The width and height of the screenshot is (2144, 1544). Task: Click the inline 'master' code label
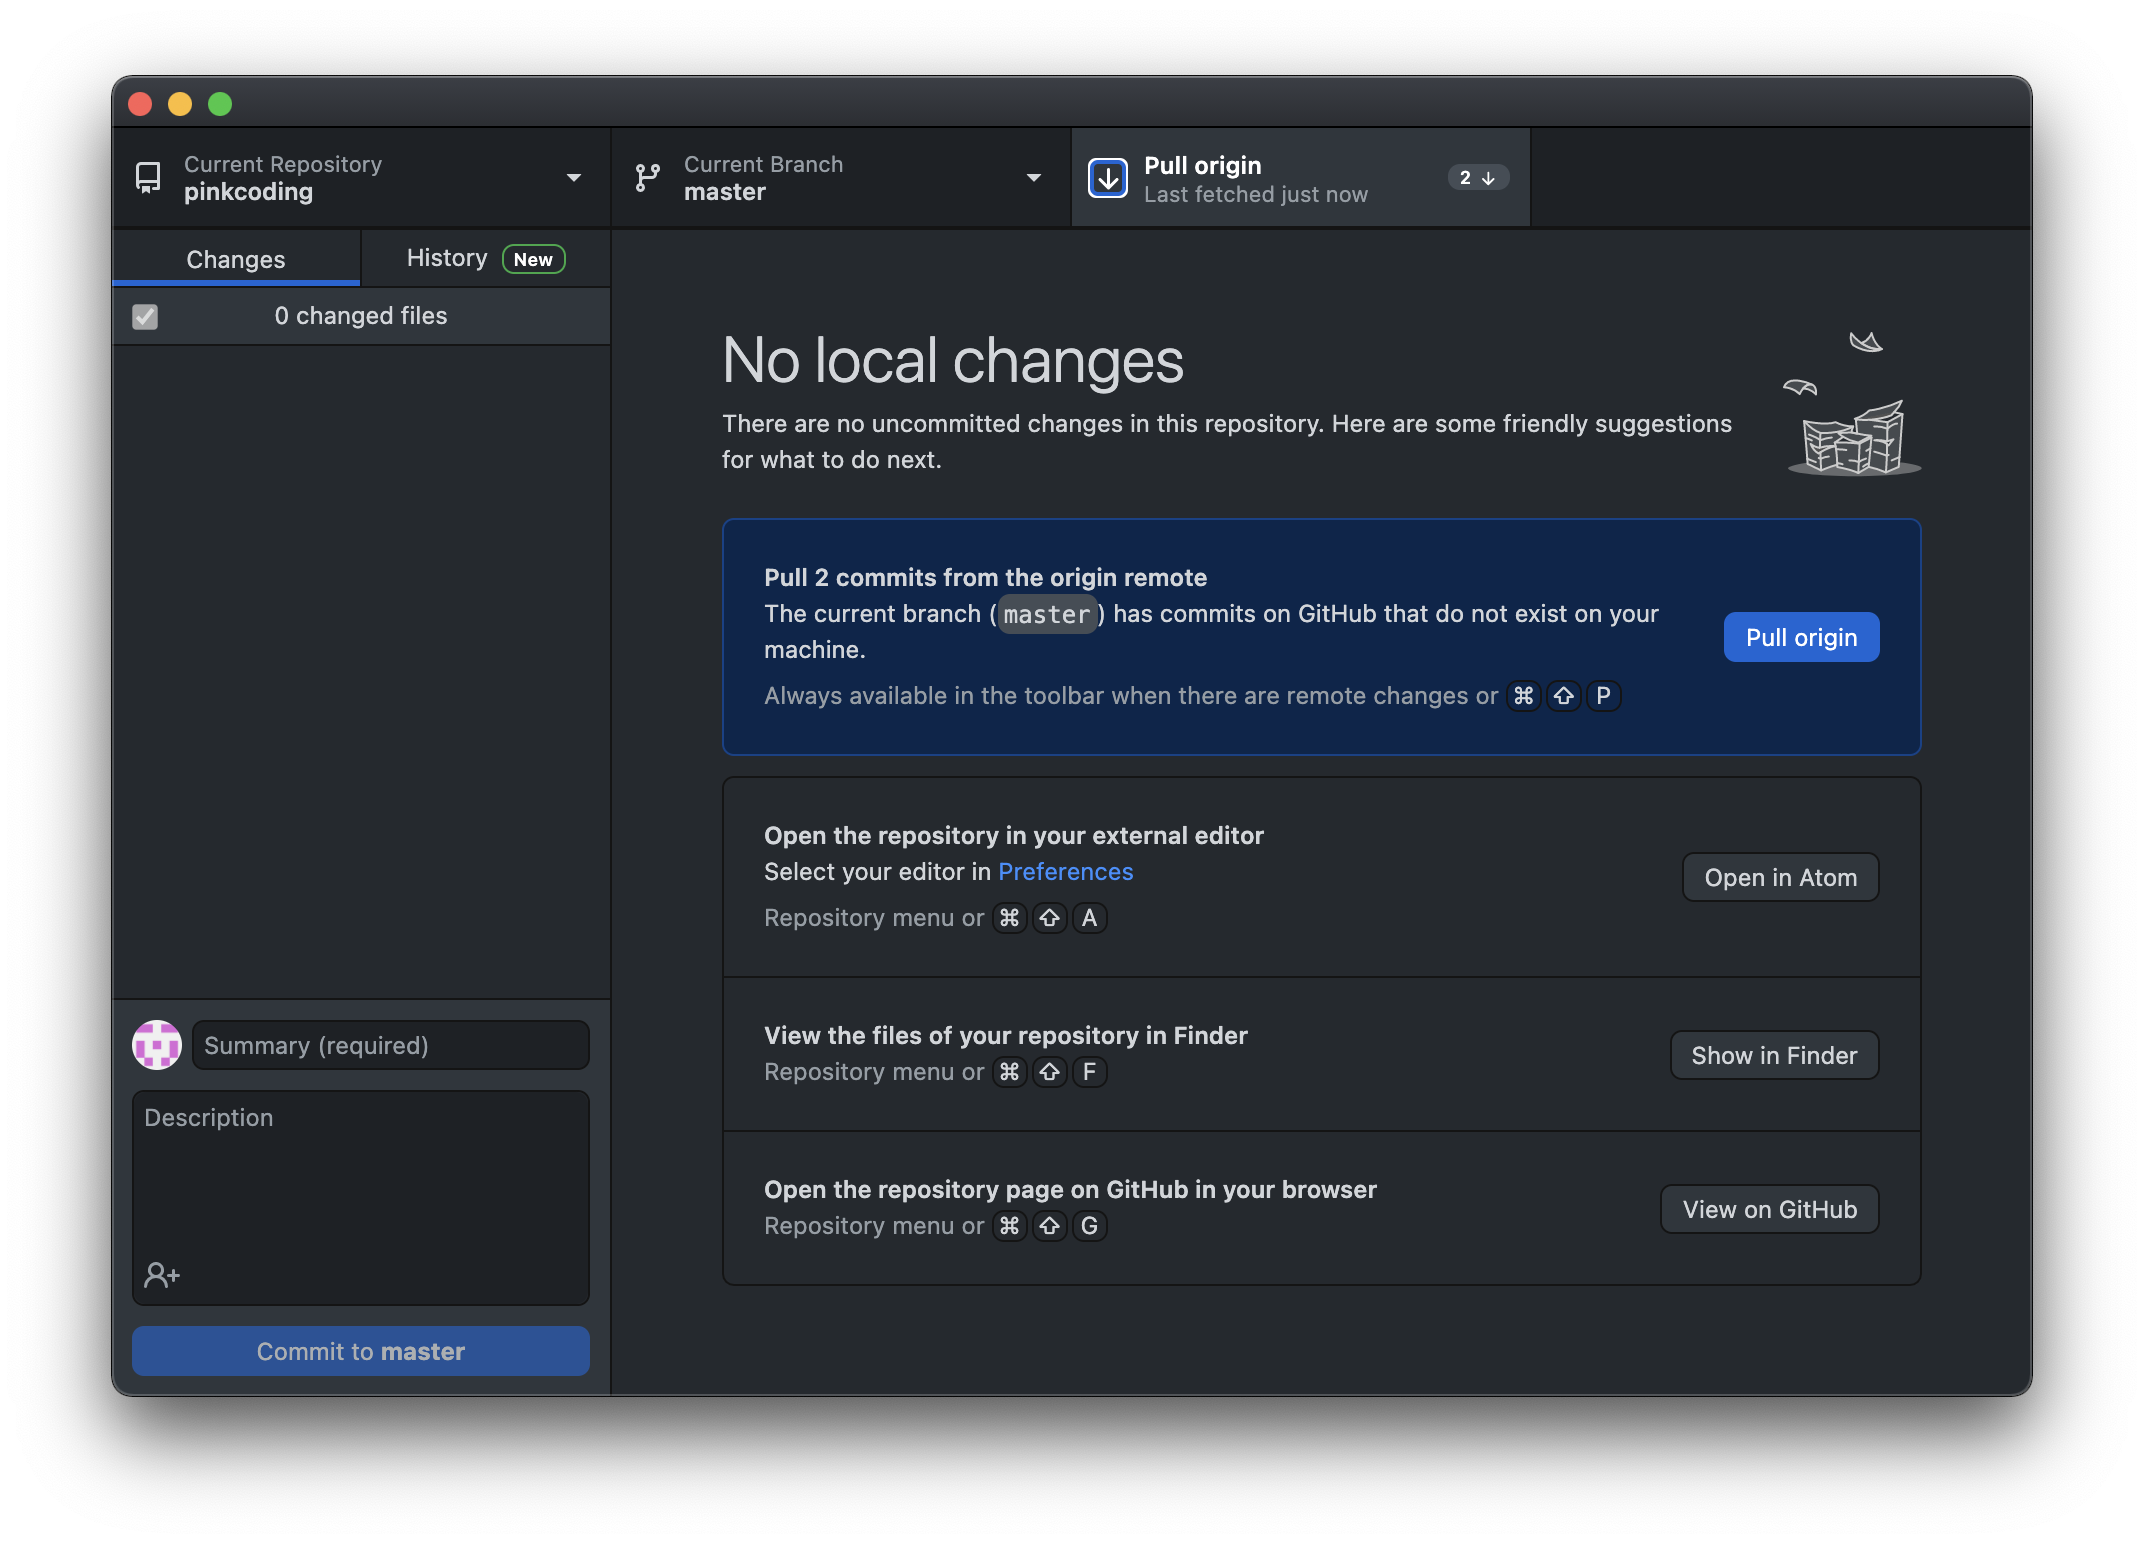point(1046,614)
